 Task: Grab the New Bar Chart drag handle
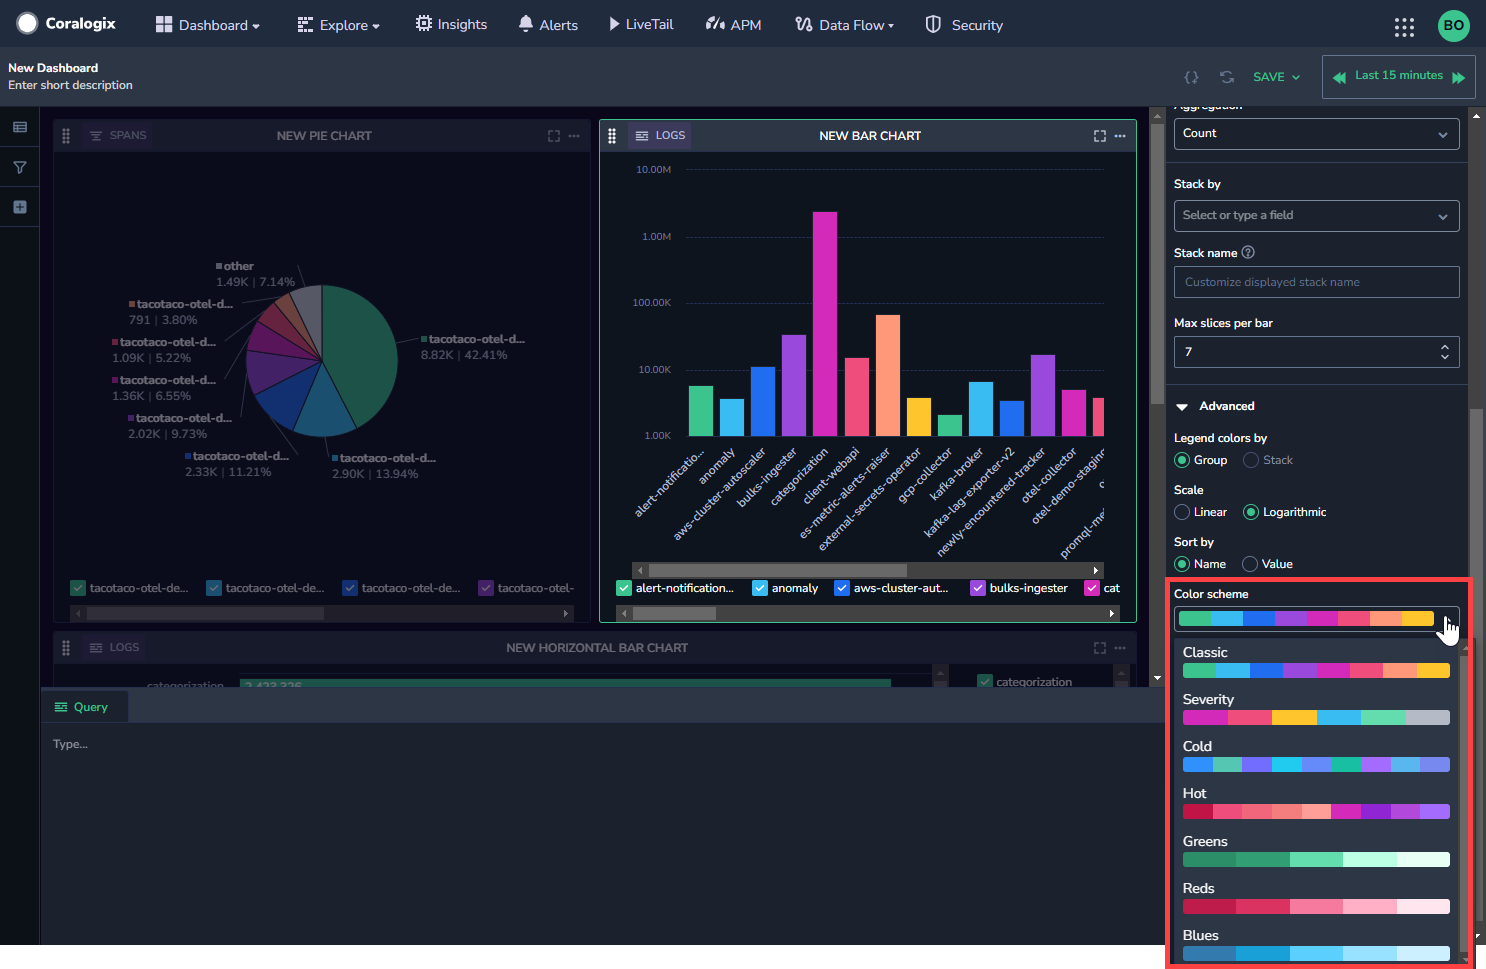[x=612, y=136]
